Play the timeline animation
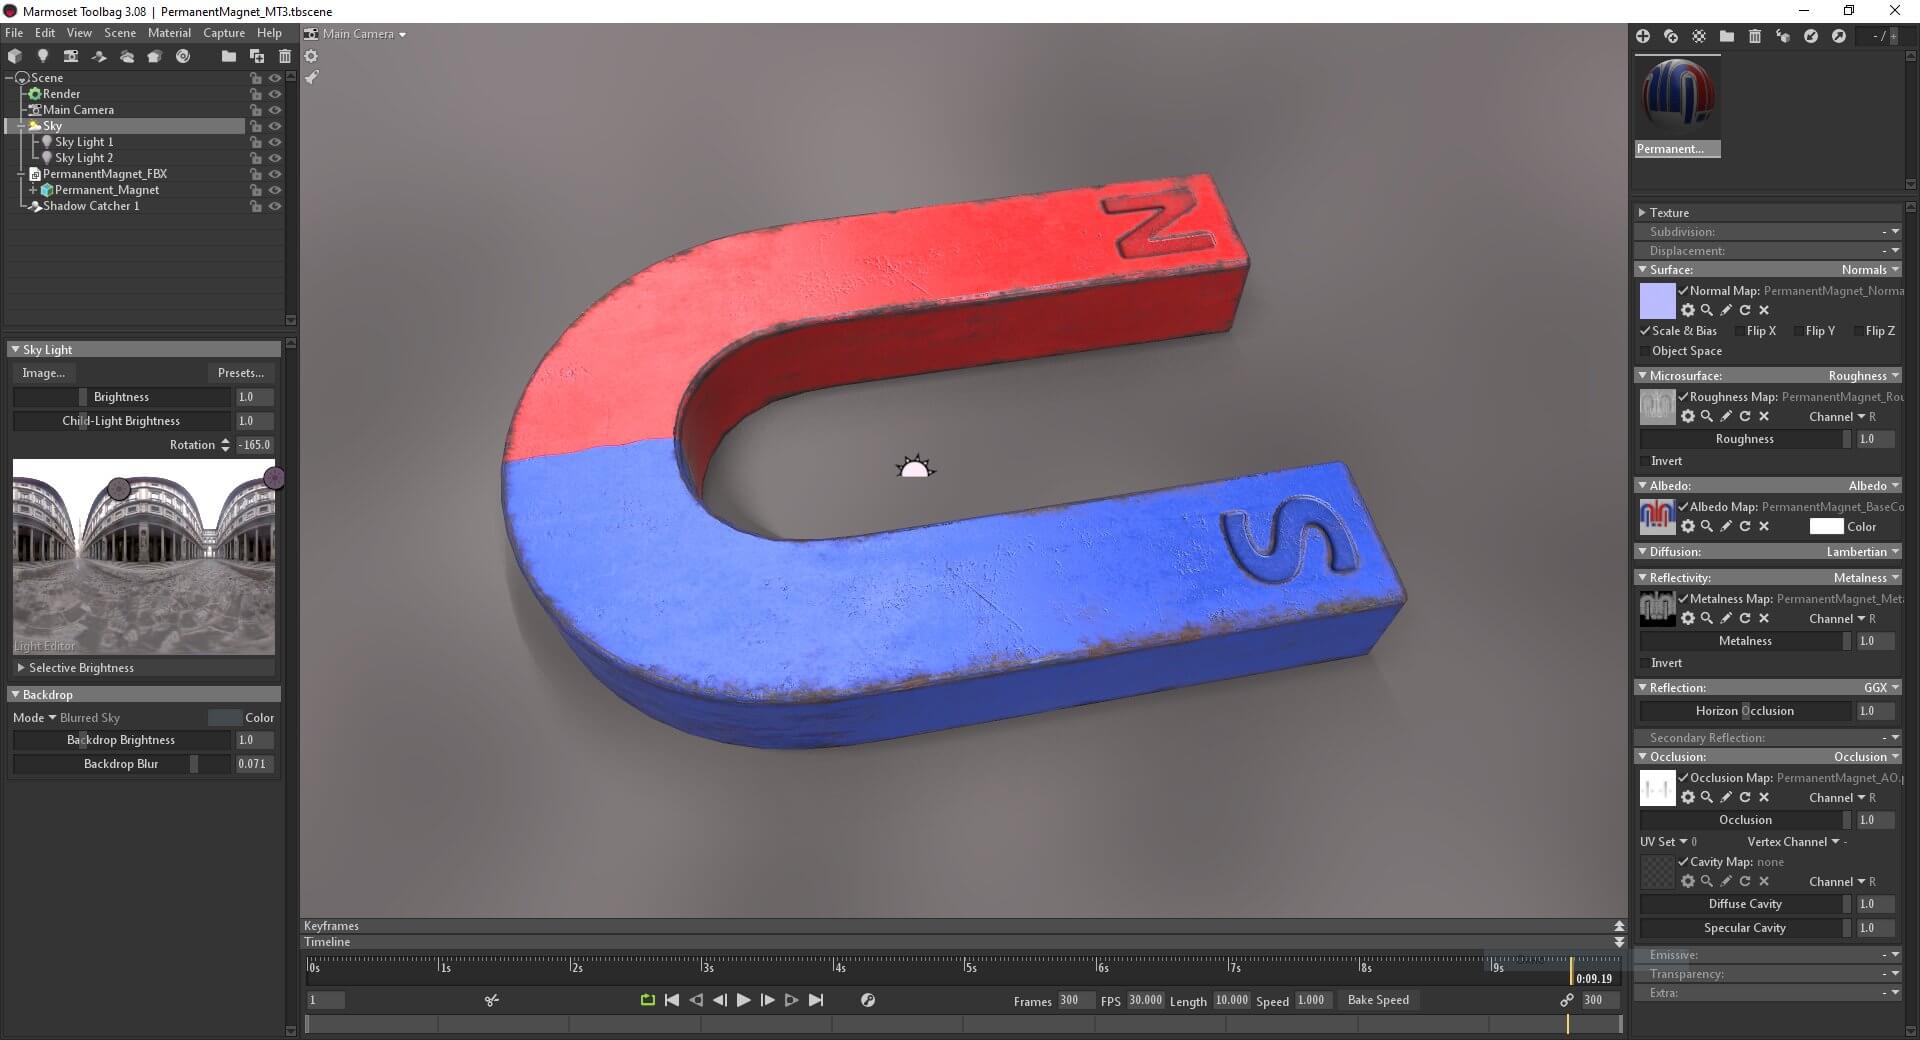 pos(743,1000)
